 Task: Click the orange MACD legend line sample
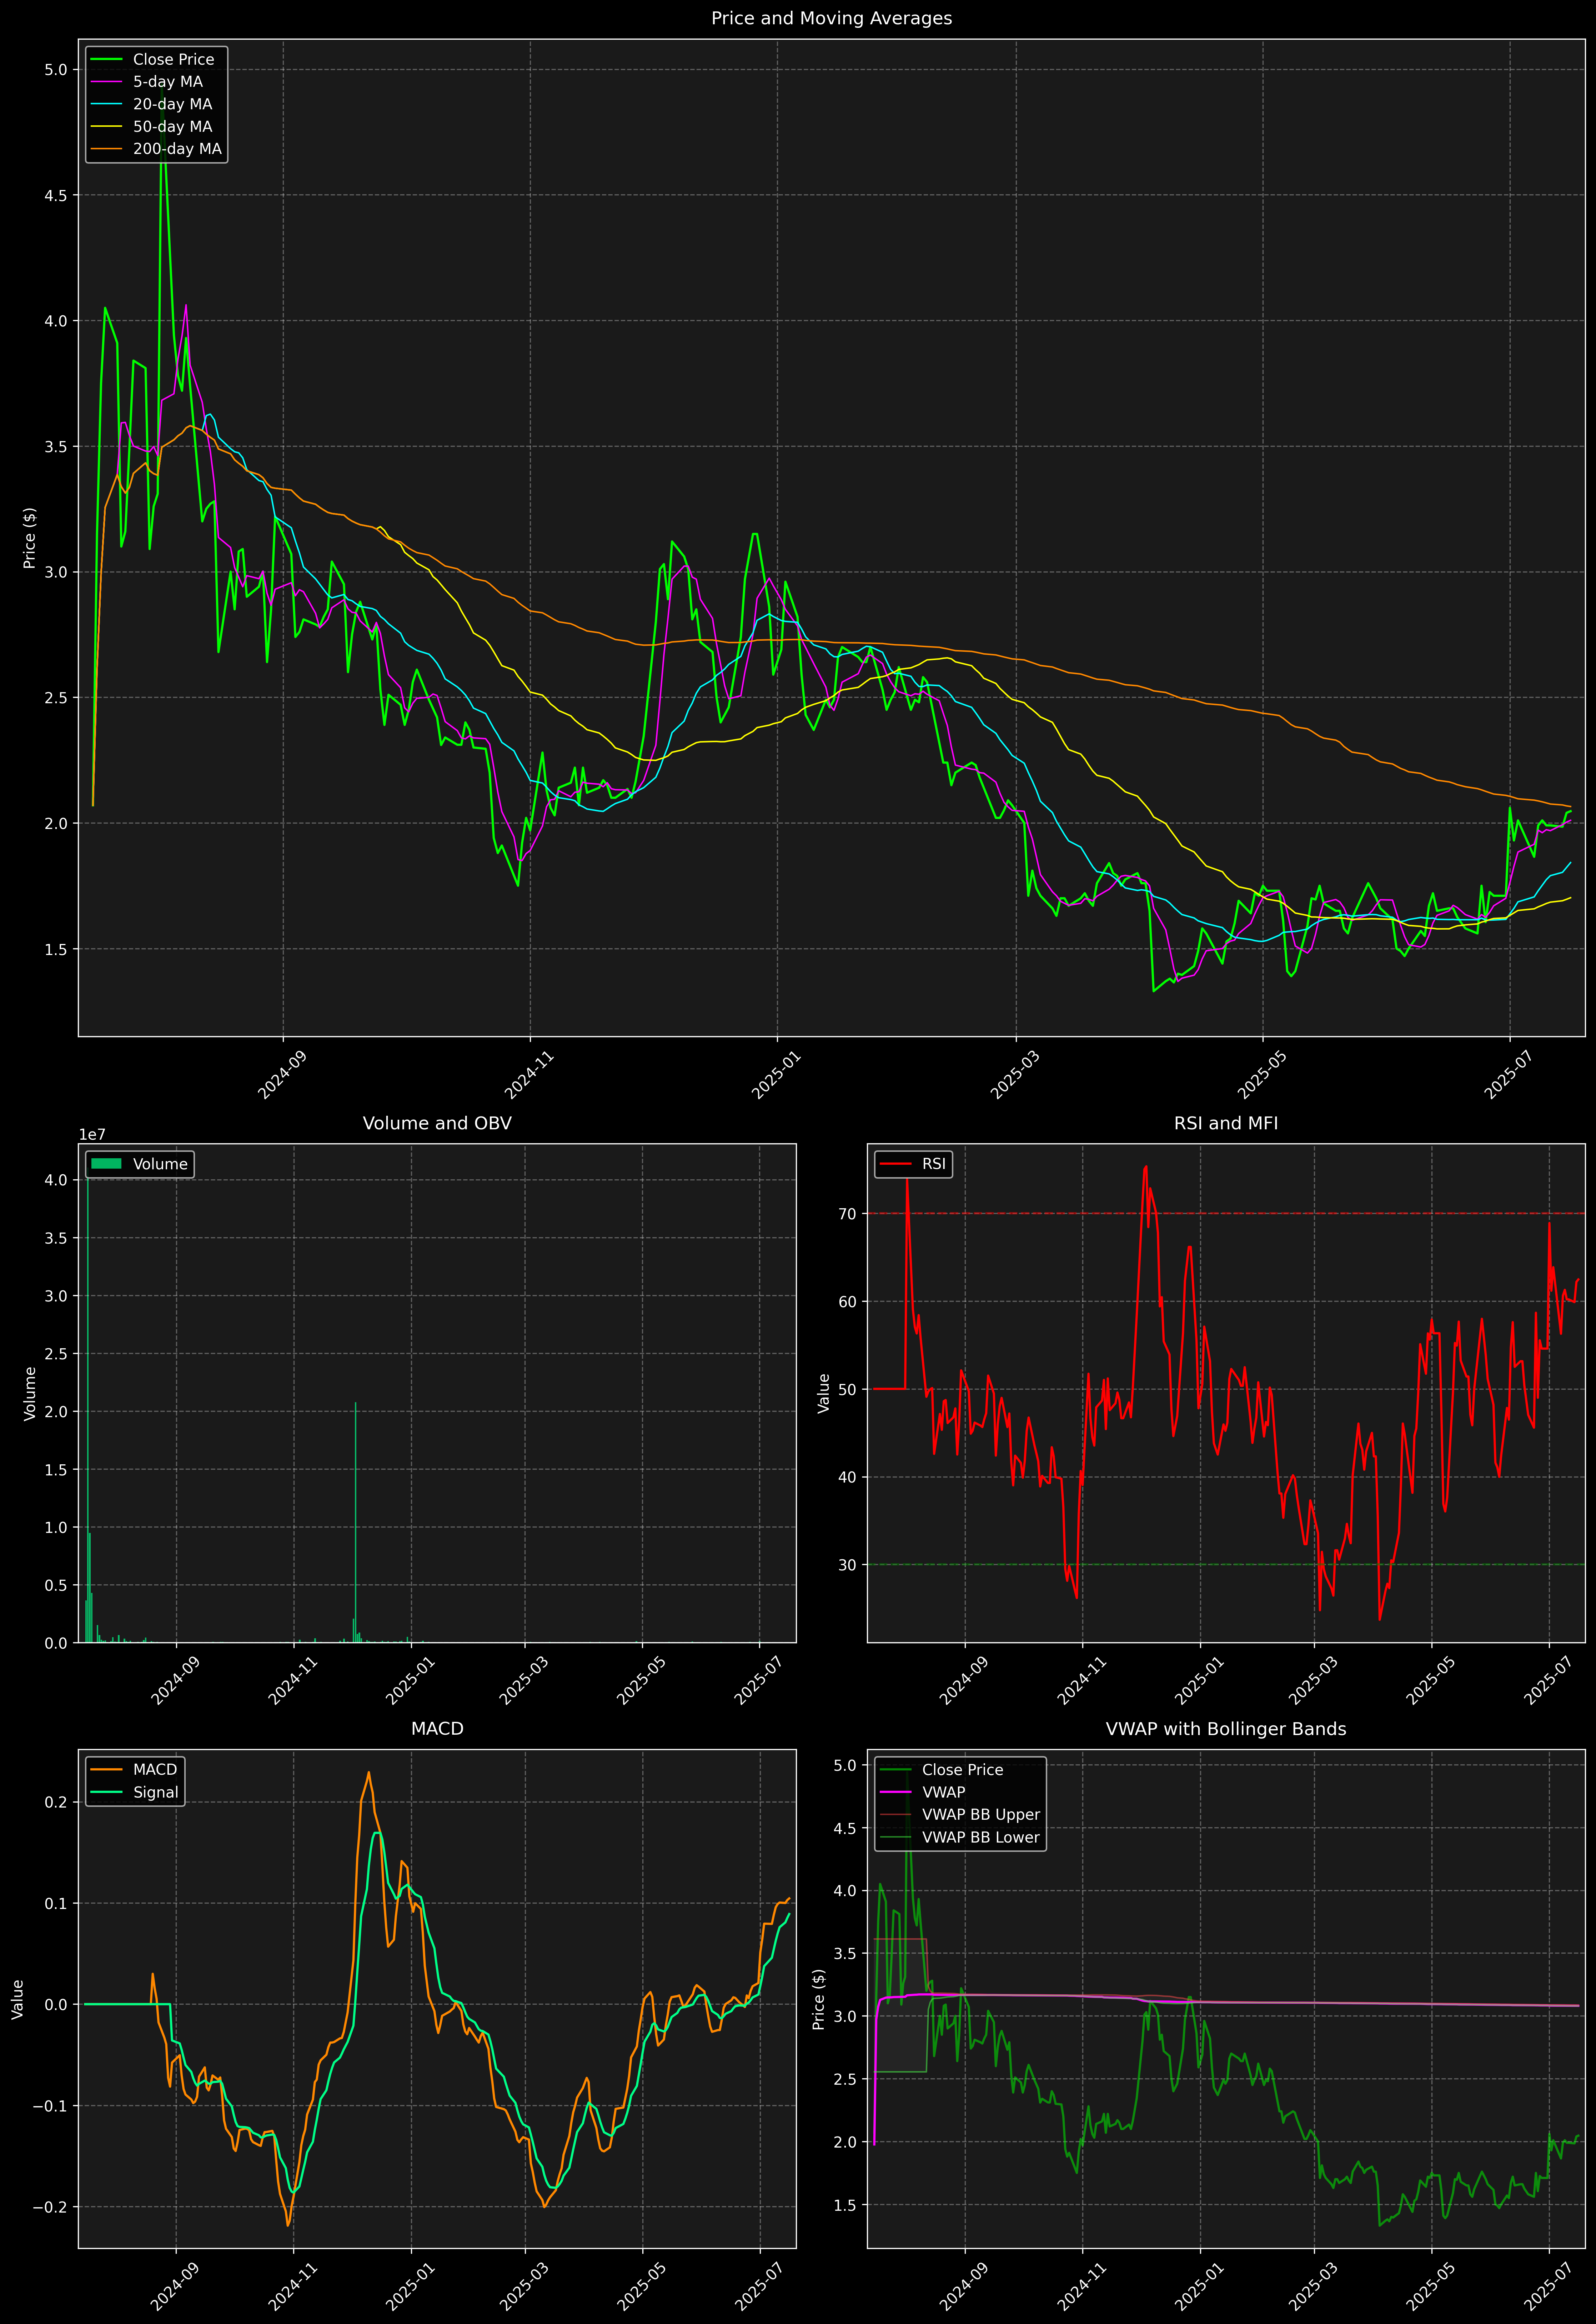(106, 1770)
